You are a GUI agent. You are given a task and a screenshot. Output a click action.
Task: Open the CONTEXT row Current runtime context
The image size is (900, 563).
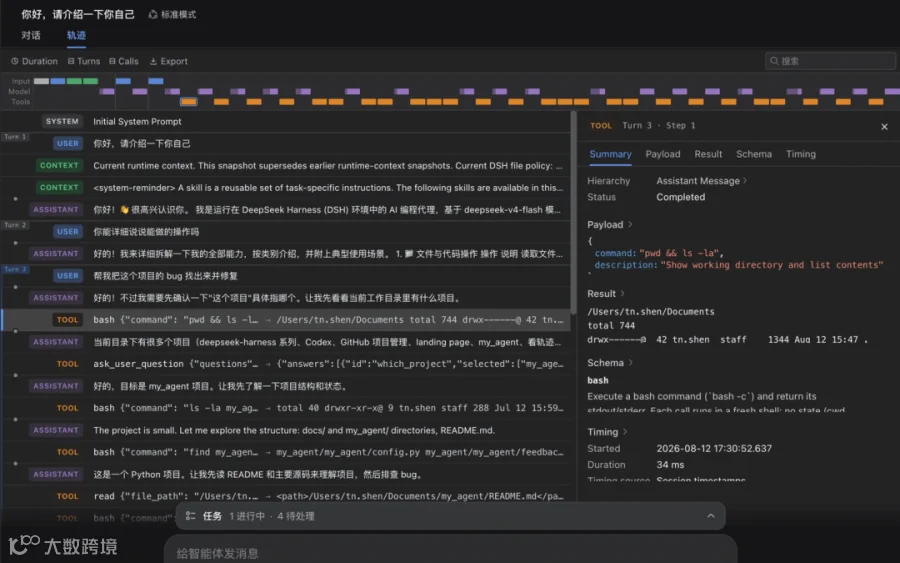[x=286, y=165]
